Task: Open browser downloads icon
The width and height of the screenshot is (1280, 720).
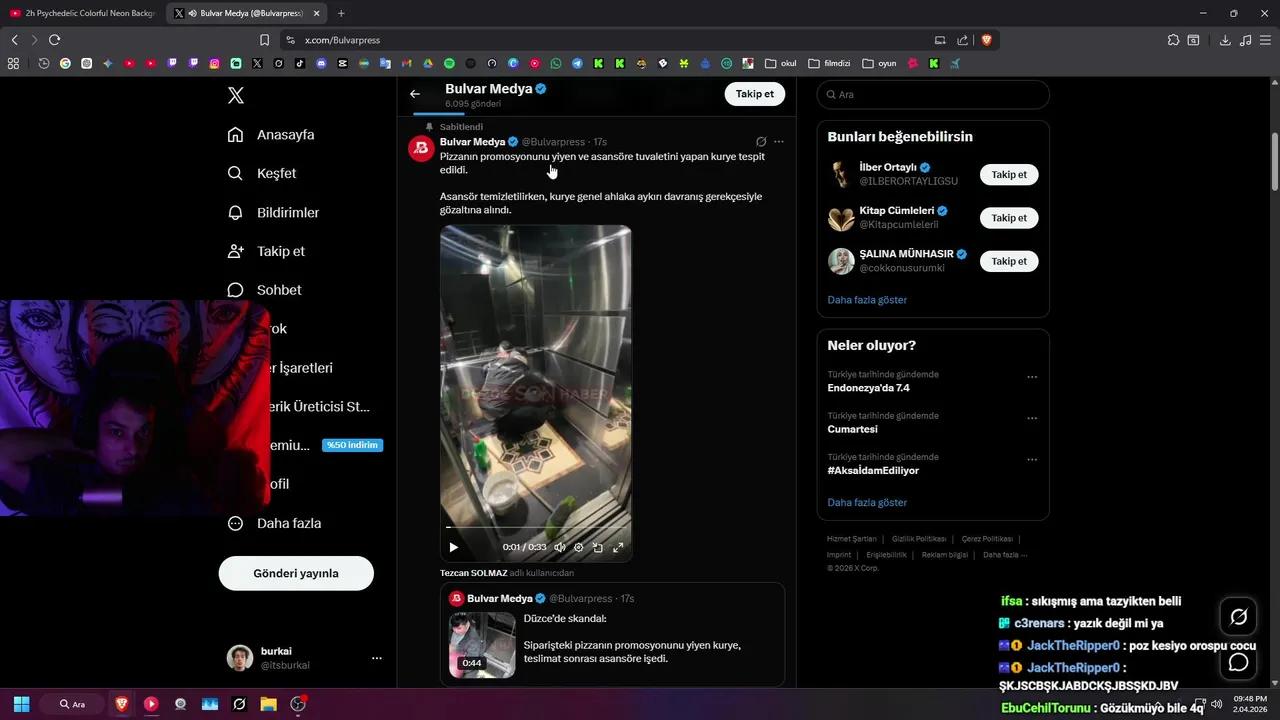Action: [x=1225, y=40]
